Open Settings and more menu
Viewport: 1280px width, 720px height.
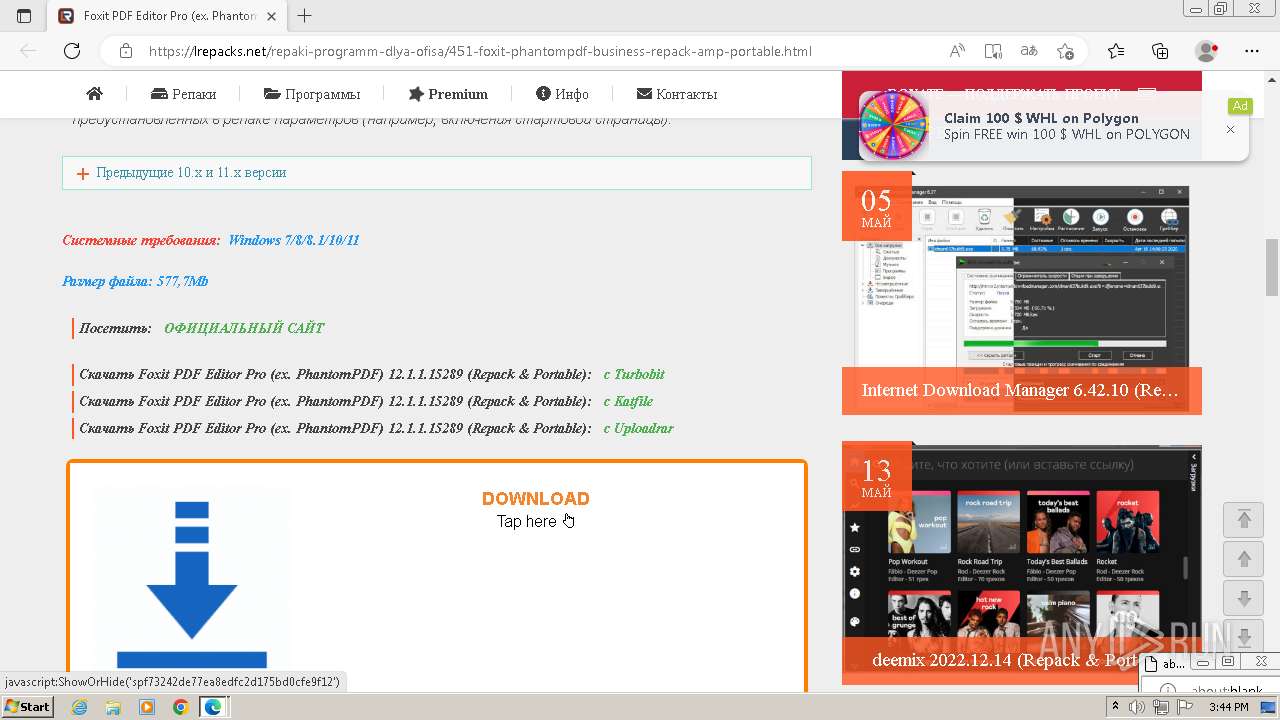(x=1252, y=51)
